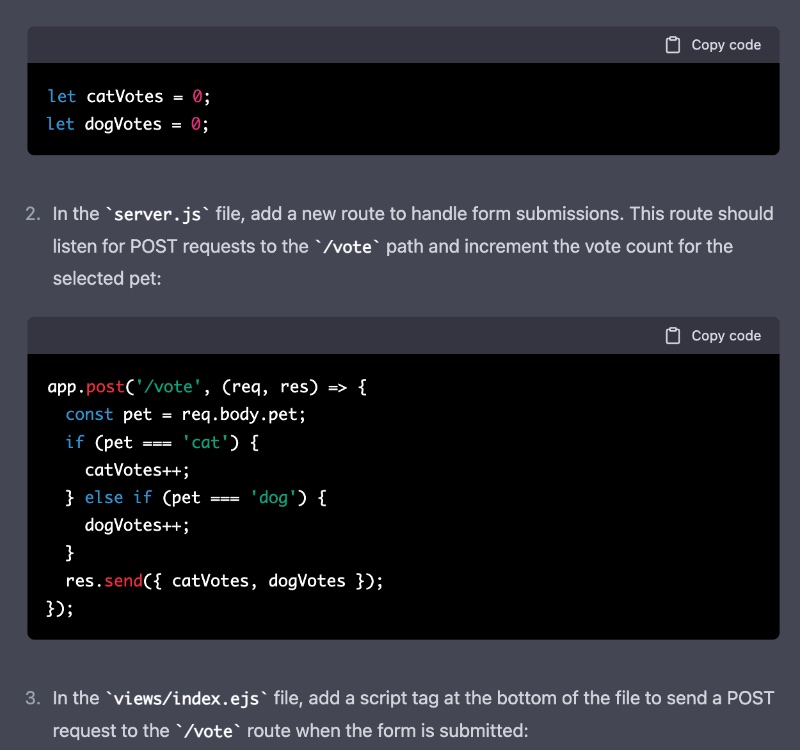Click the upper Copy code button
The height and width of the screenshot is (750, 800).
710,44
